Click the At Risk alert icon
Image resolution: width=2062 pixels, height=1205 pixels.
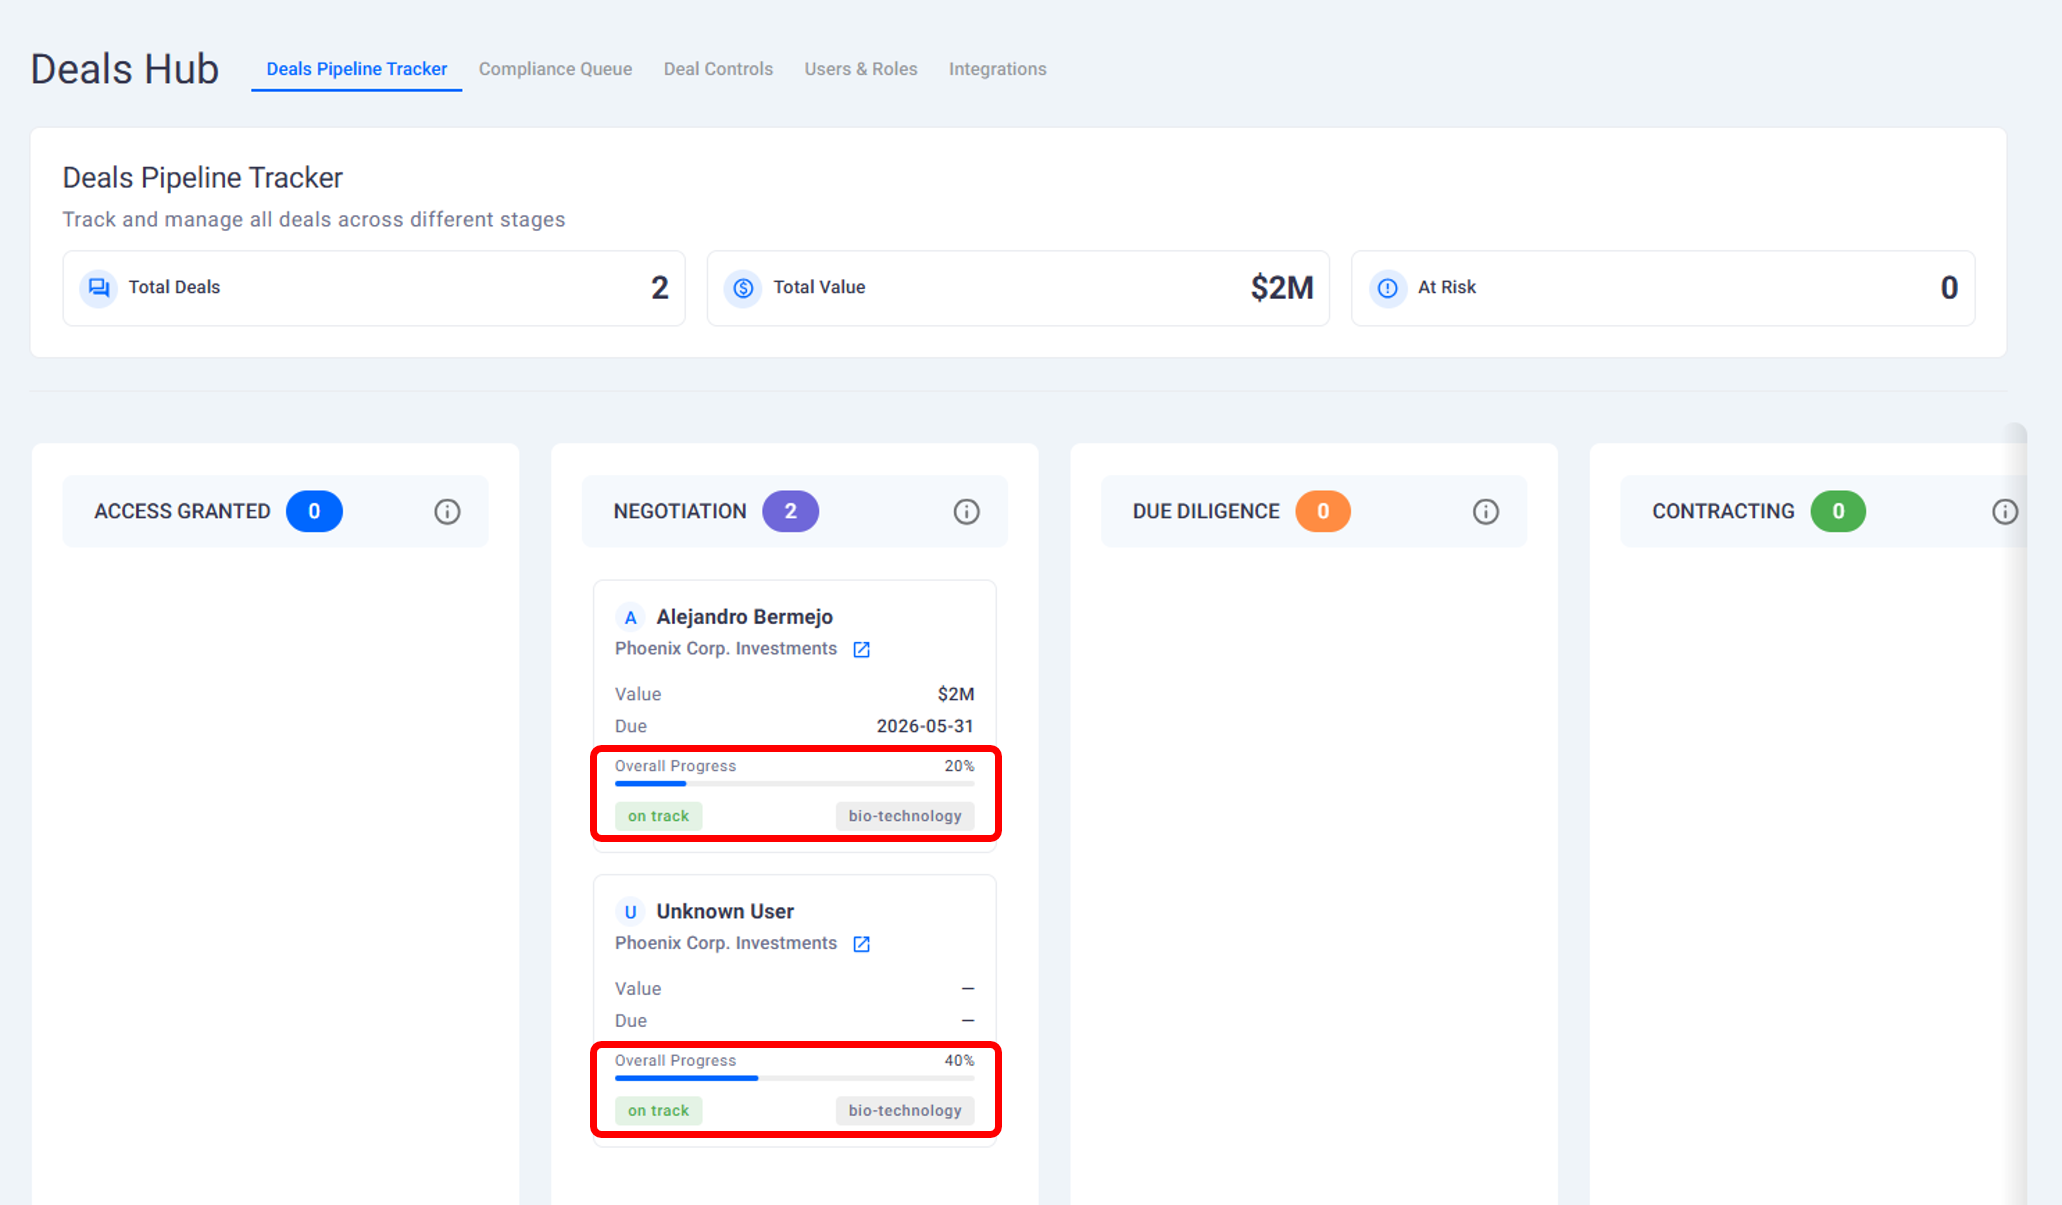1387,288
